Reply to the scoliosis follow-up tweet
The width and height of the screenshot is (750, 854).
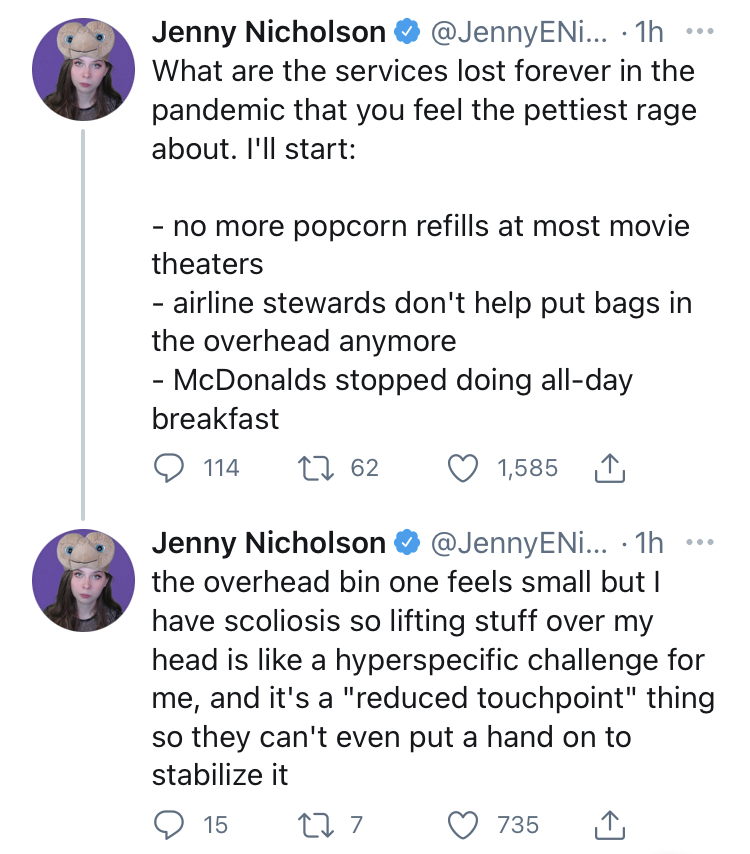tap(168, 825)
